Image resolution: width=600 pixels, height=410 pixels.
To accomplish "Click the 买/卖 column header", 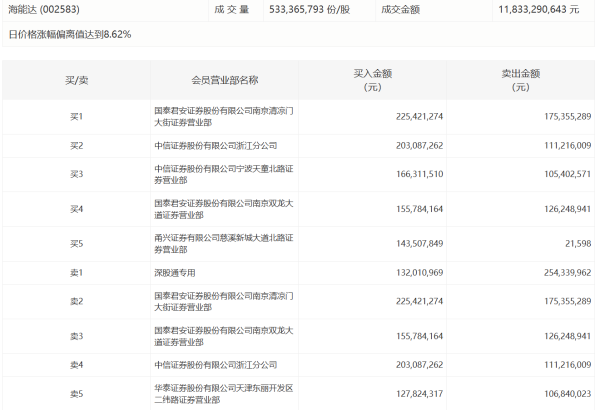I will (x=77, y=80).
